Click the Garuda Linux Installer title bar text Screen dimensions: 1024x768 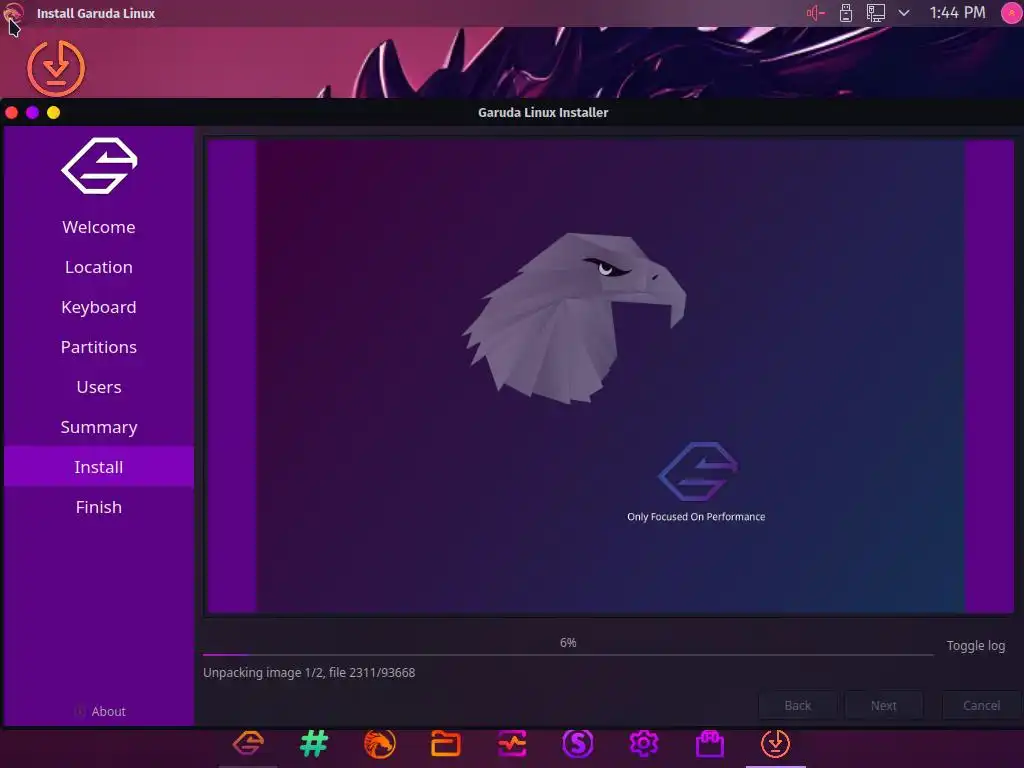543,112
